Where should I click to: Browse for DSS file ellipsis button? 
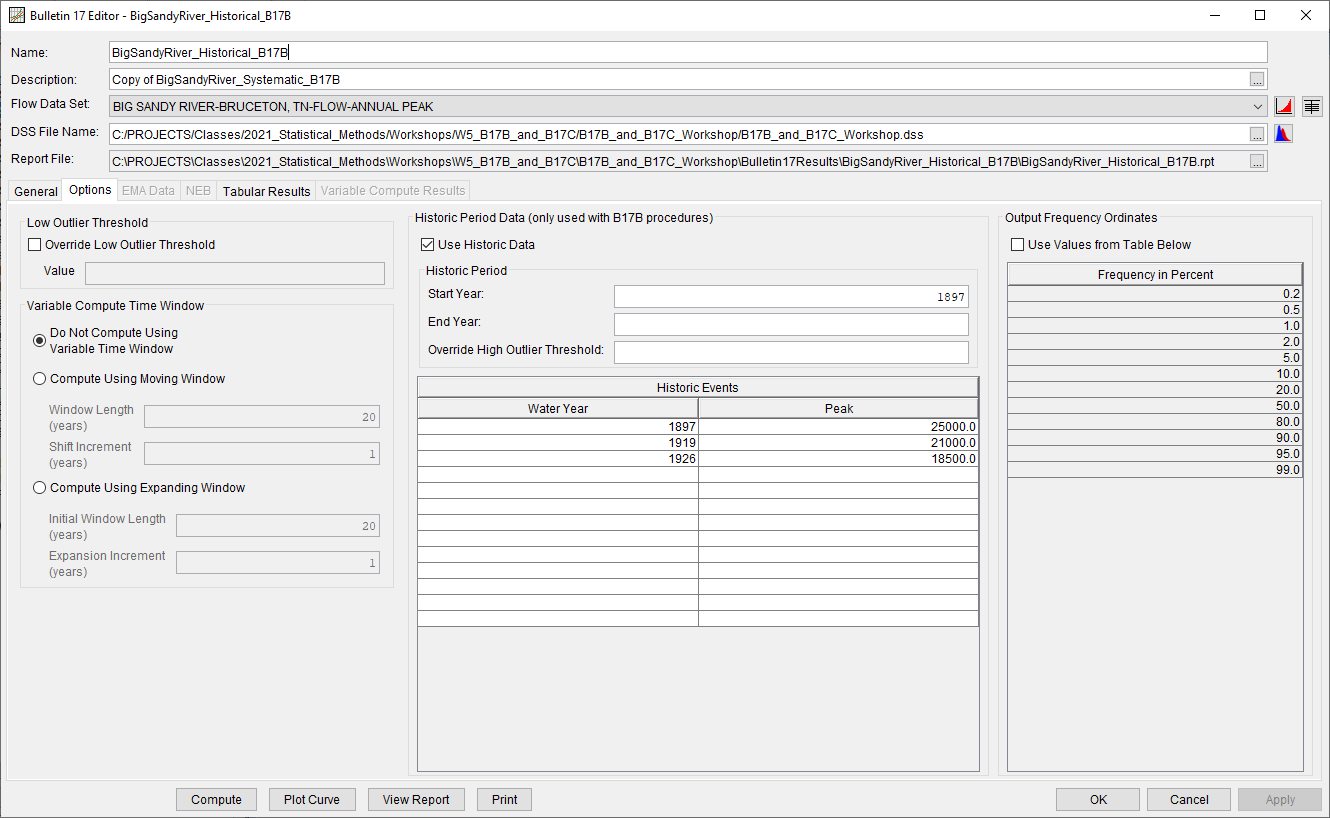tap(1257, 134)
